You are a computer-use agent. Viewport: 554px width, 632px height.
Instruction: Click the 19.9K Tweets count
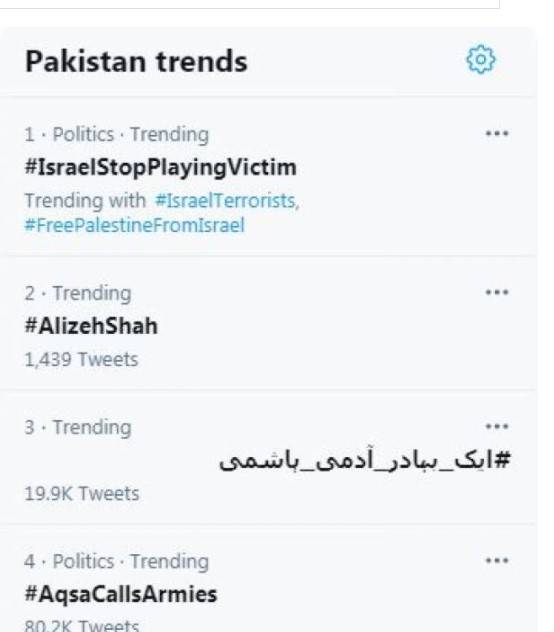point(82,494)
